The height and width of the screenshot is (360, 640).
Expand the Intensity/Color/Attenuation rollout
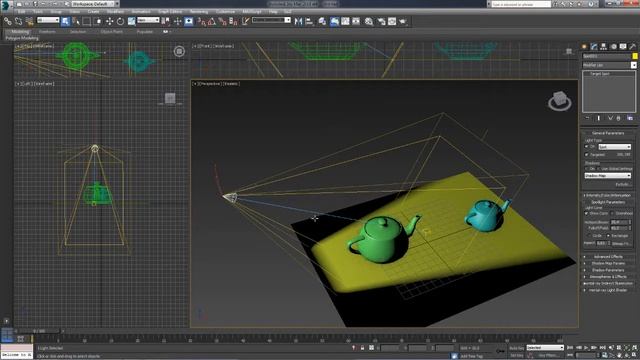coord(608,196)
